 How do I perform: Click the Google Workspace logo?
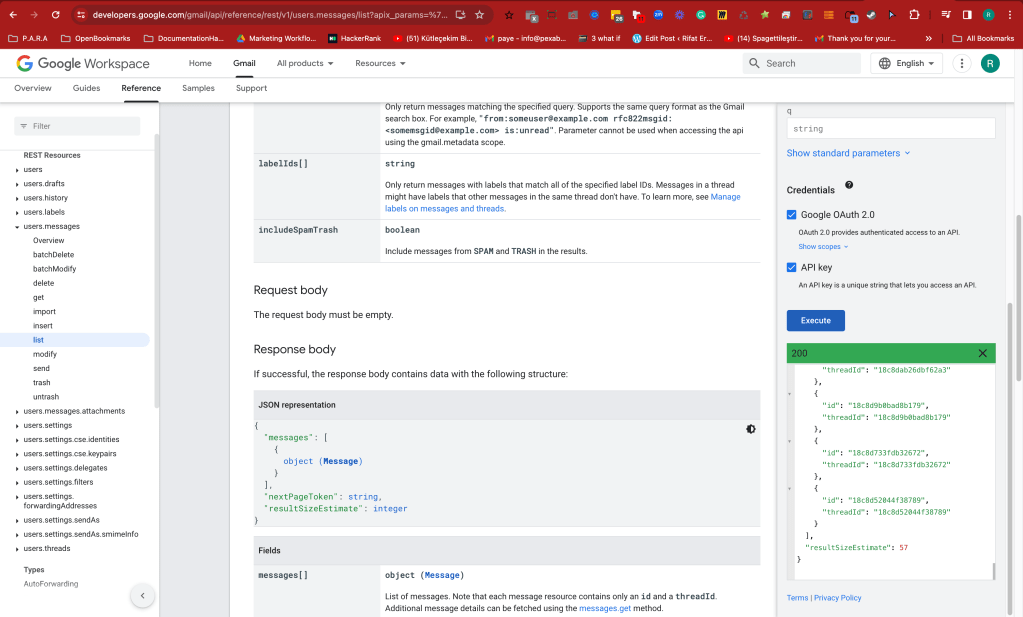83,63
